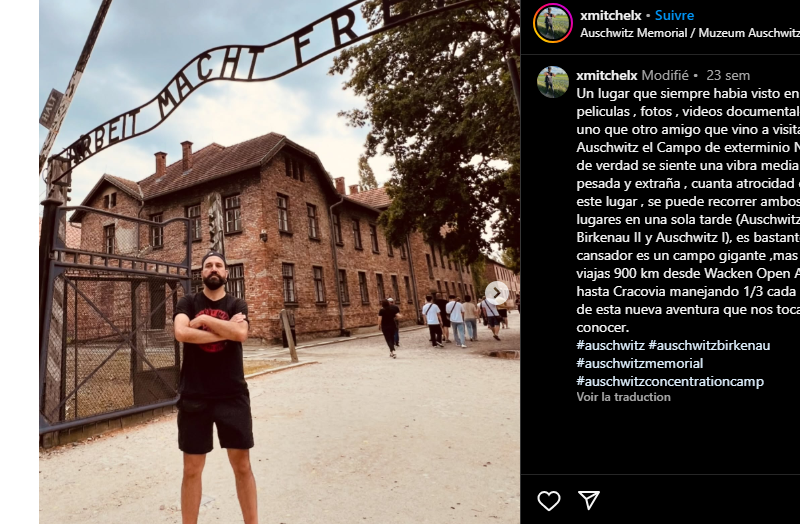Click the Spanish caption text body
The width and height of the screenshot is (800, 524).
(688, 210)
